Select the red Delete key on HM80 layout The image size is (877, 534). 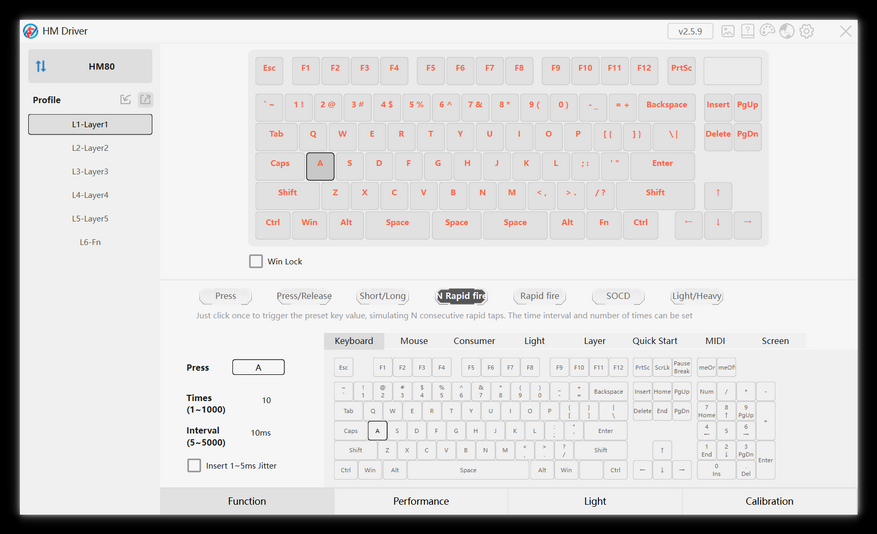[x=718, y=136]
